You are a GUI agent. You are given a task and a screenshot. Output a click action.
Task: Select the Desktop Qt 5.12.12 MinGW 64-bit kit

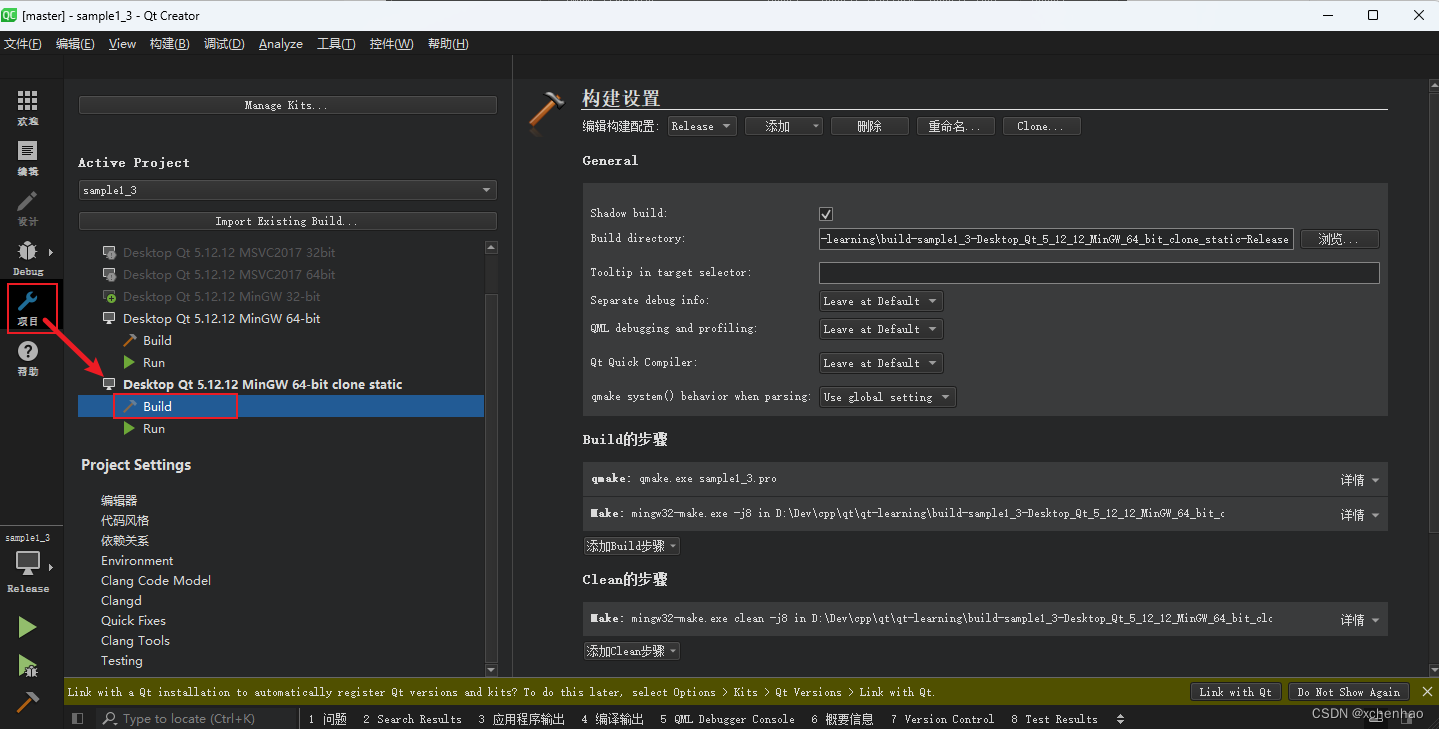pyautogui.click(x=221, y=319)
